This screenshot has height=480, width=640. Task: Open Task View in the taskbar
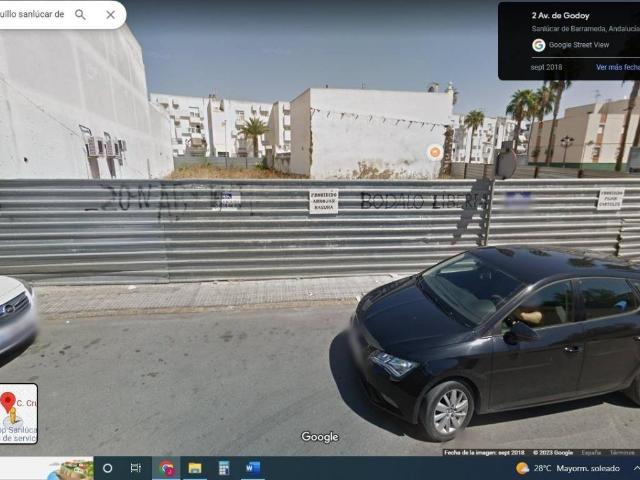point(136,468)
